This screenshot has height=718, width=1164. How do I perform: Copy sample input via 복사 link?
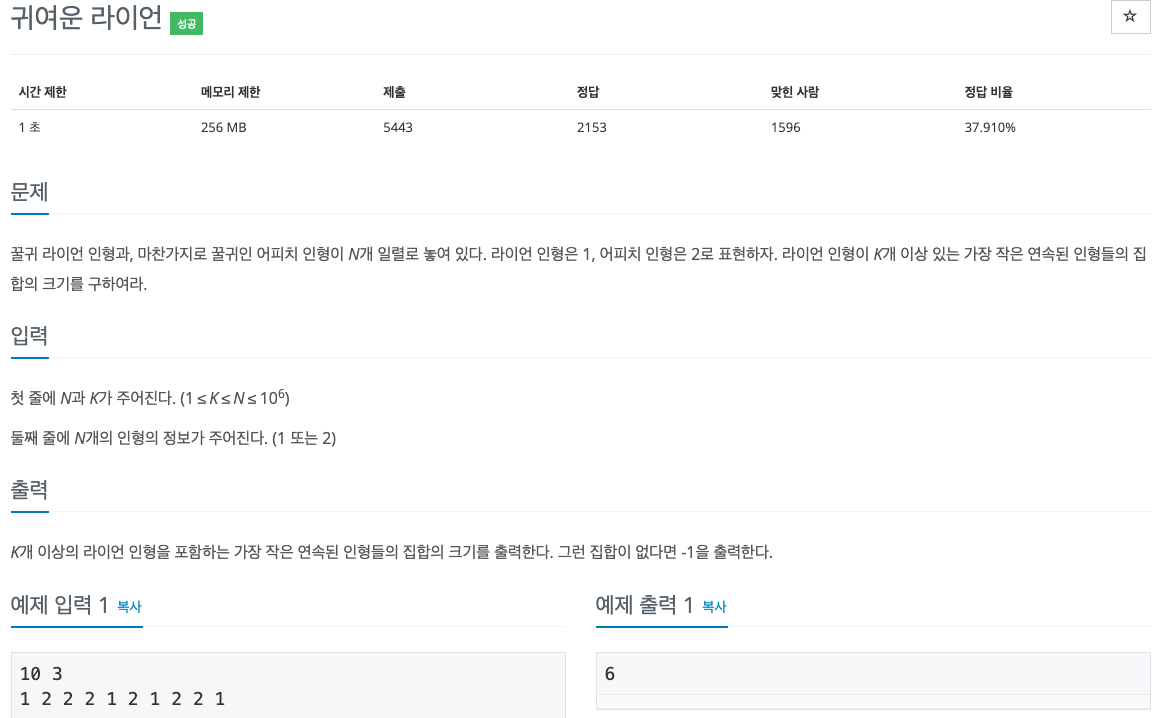click(129, 607)
